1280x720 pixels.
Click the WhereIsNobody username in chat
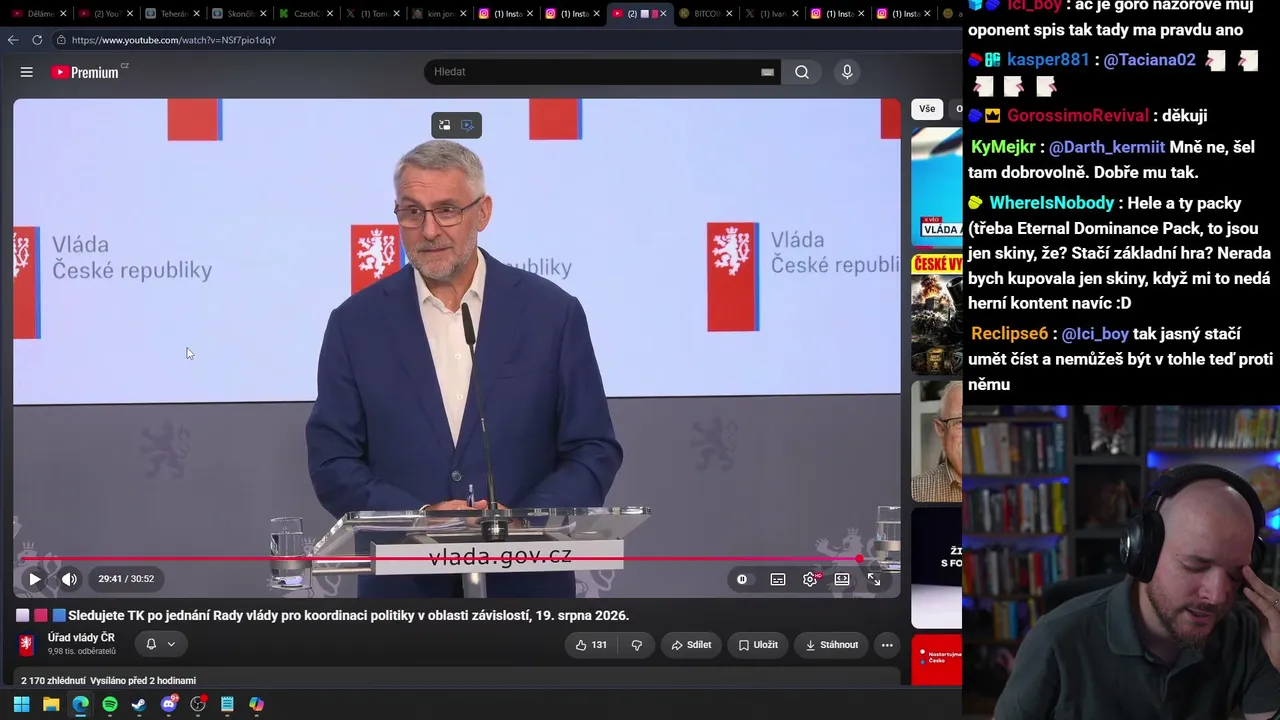1052,203
